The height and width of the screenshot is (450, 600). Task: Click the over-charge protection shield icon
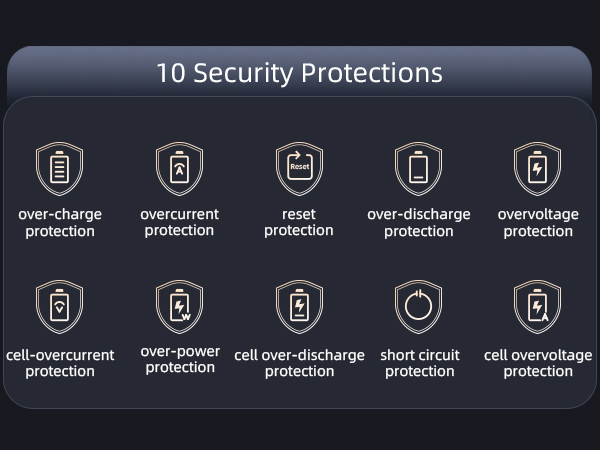pos(59,169)
